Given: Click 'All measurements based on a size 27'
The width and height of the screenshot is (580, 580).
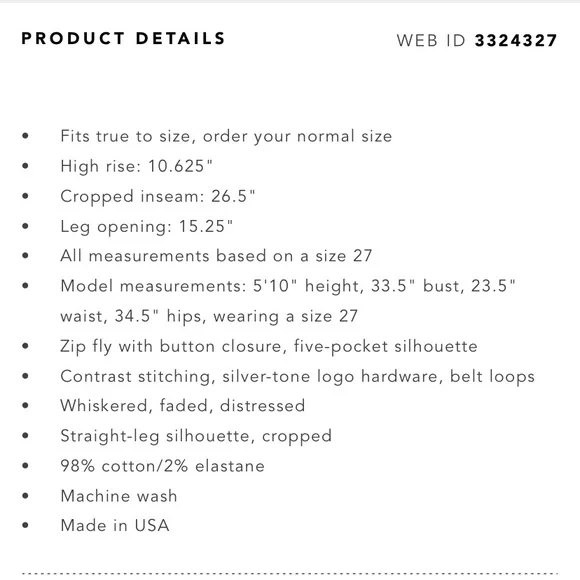Looking at the screenshot, I should coord(216,256).
